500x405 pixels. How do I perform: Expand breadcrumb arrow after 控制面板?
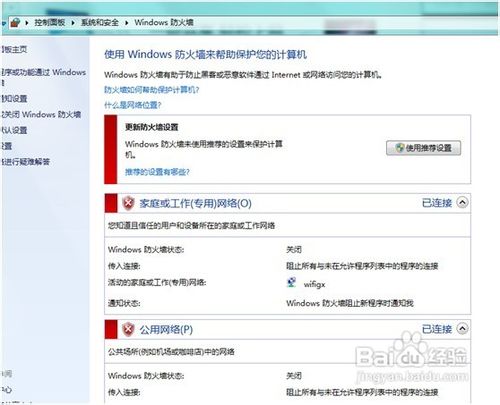point(73,23)
